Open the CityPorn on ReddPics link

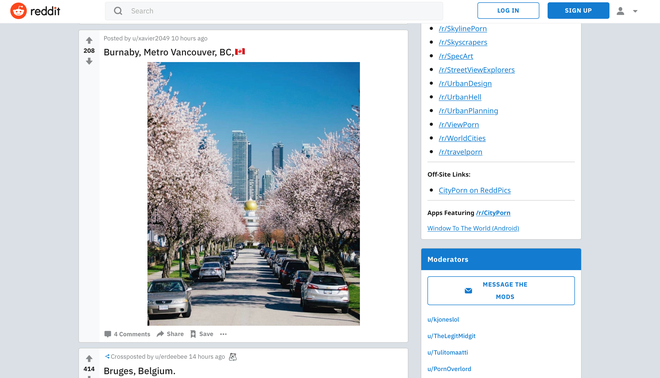(x=474, y=190)
